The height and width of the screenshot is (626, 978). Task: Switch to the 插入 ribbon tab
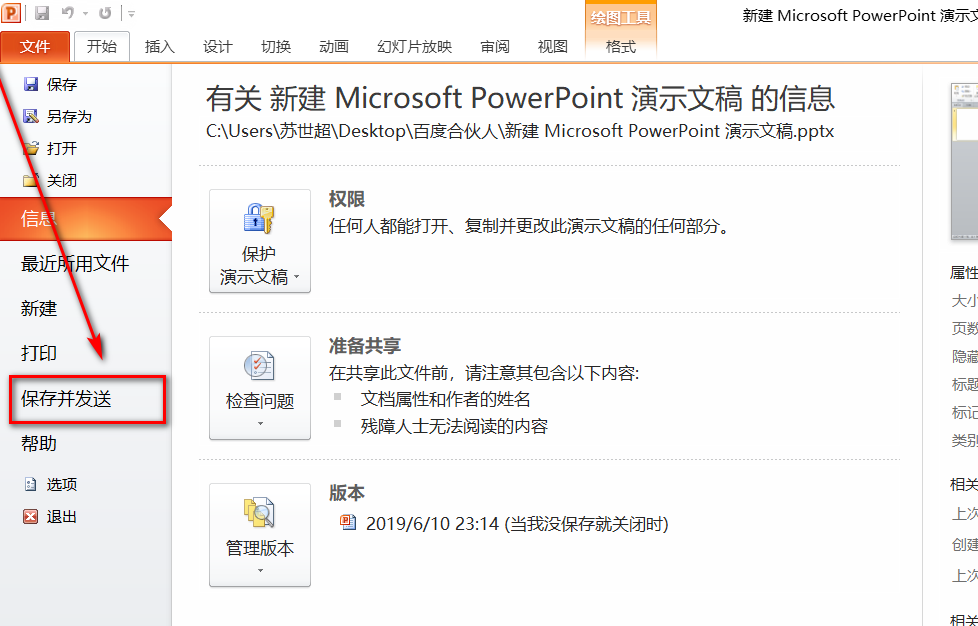[x=160, y=46]
